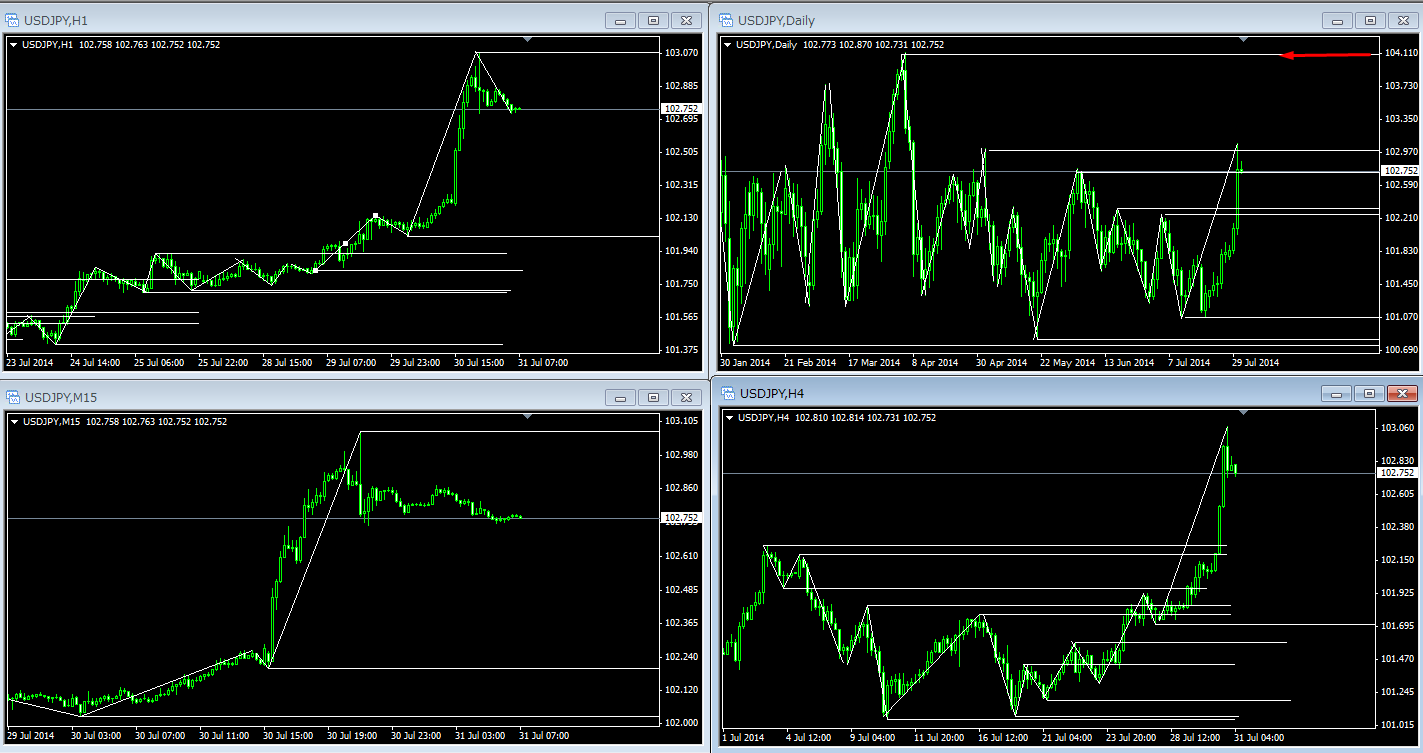The image size is (1423, 753).
Task: Click the USDJPY,H4 window title icon
Action: pos(727,393)
